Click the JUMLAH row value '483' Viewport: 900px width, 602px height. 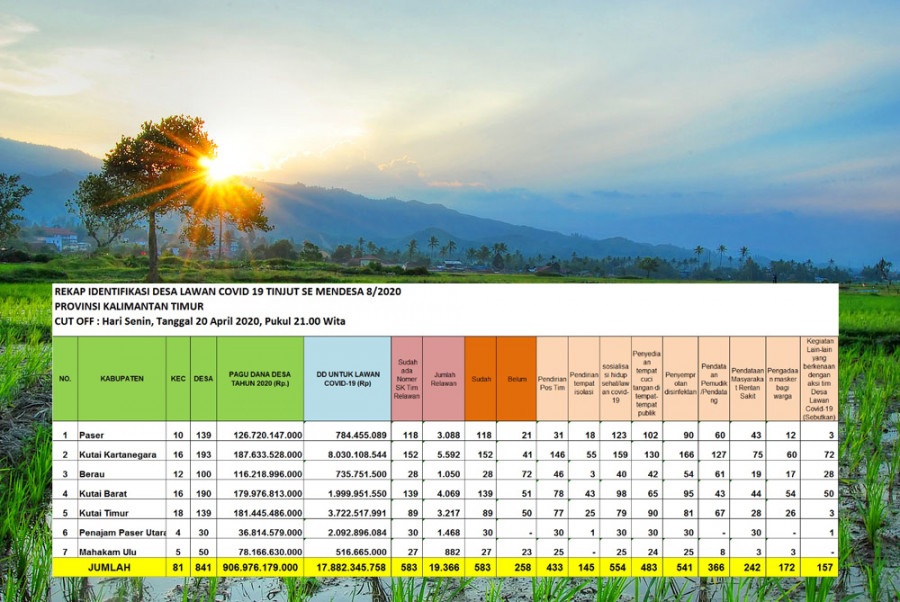click(649, 567)
